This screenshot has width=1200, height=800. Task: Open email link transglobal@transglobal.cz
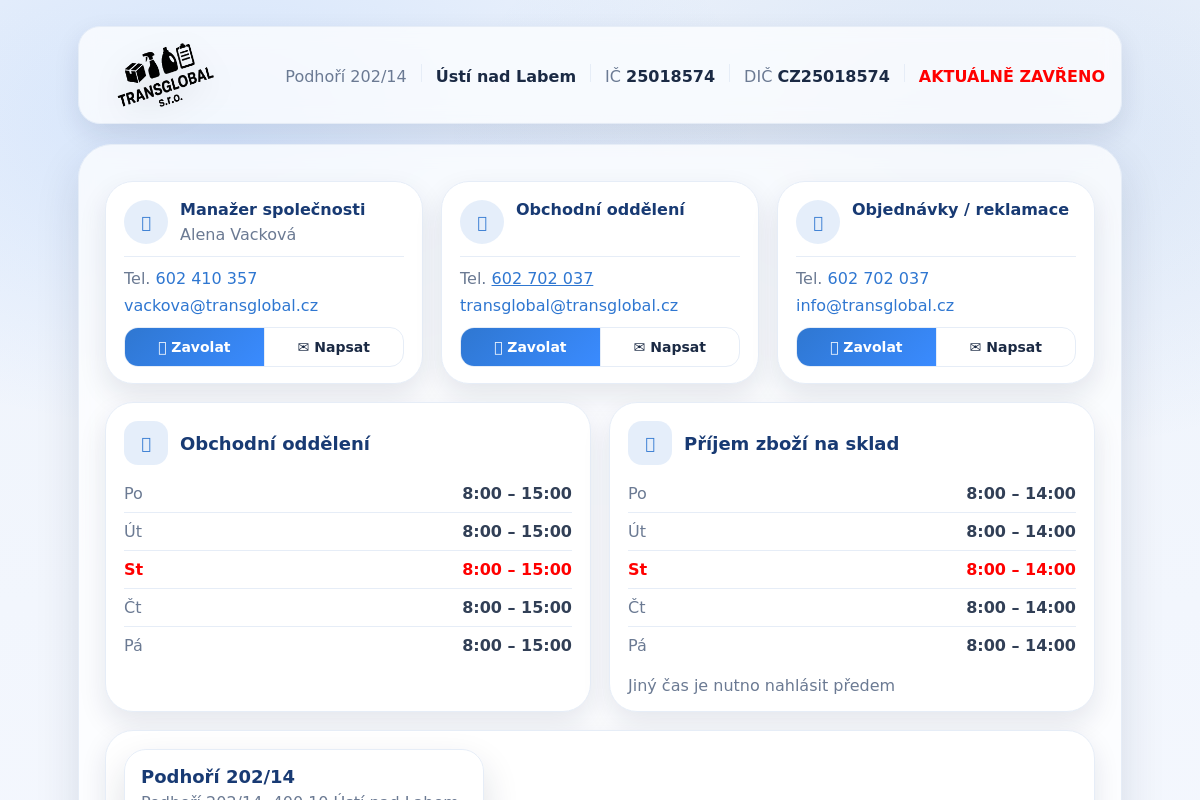(569, 306)
